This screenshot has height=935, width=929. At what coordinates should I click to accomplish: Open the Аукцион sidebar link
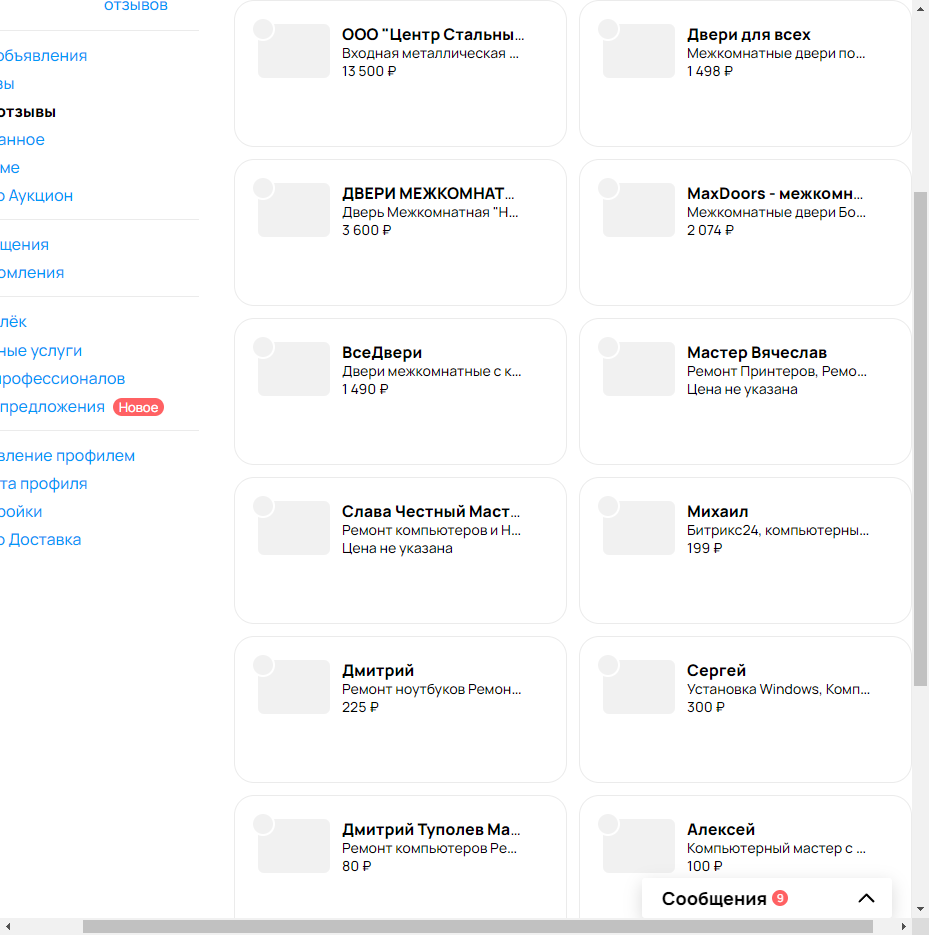click(x=36, y=196)
